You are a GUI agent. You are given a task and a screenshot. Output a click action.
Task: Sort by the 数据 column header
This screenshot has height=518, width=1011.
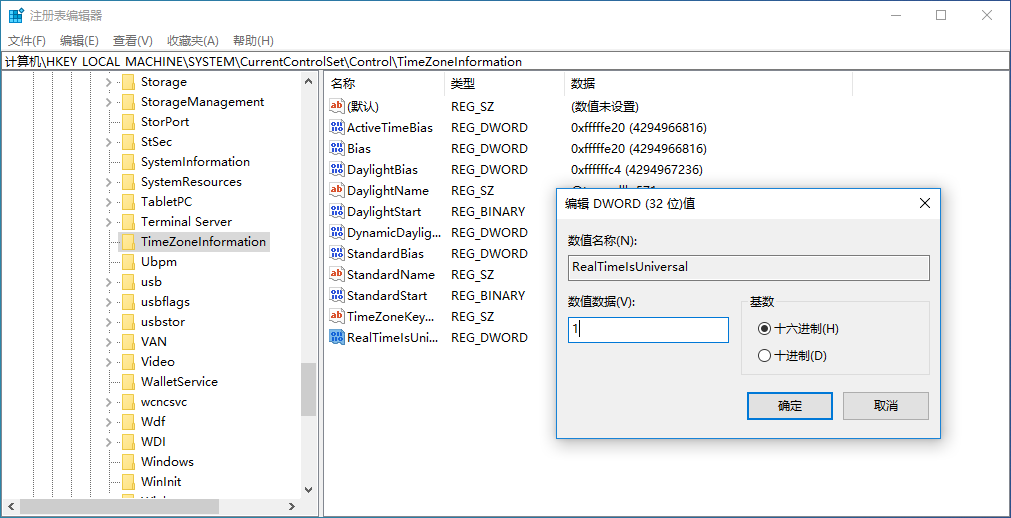709,84
